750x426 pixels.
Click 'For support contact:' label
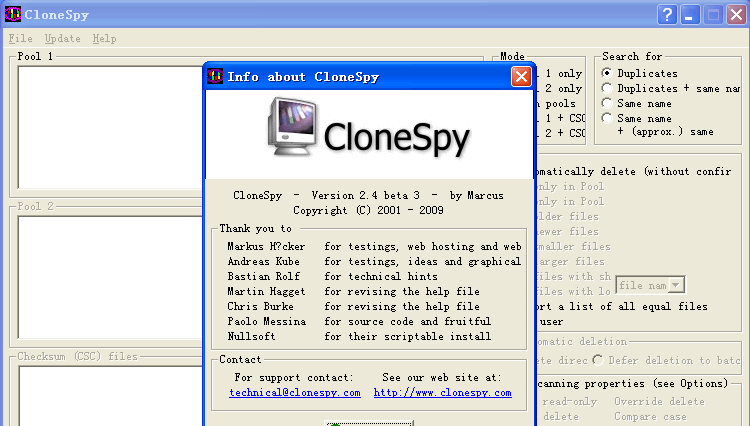tap(294, 377)
